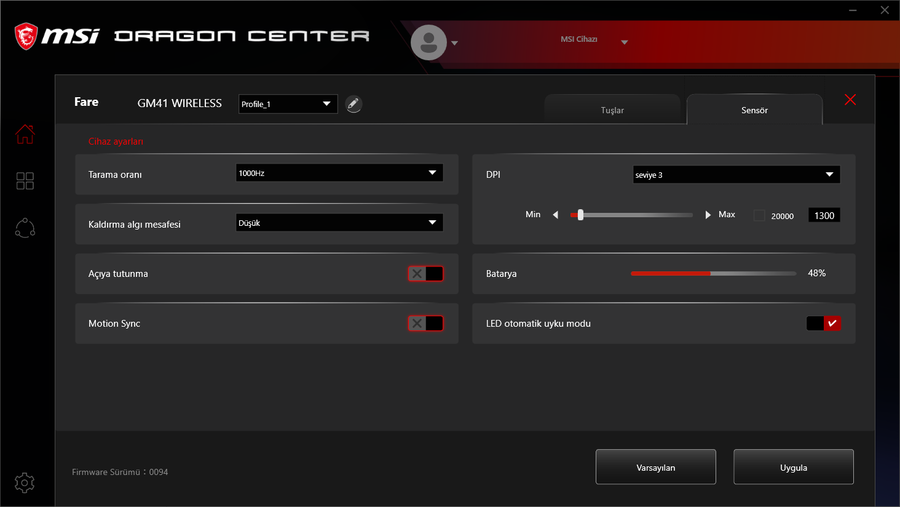Open the features grid icon in sidebar
Screen dimensions: 900x507
[25, 181]
